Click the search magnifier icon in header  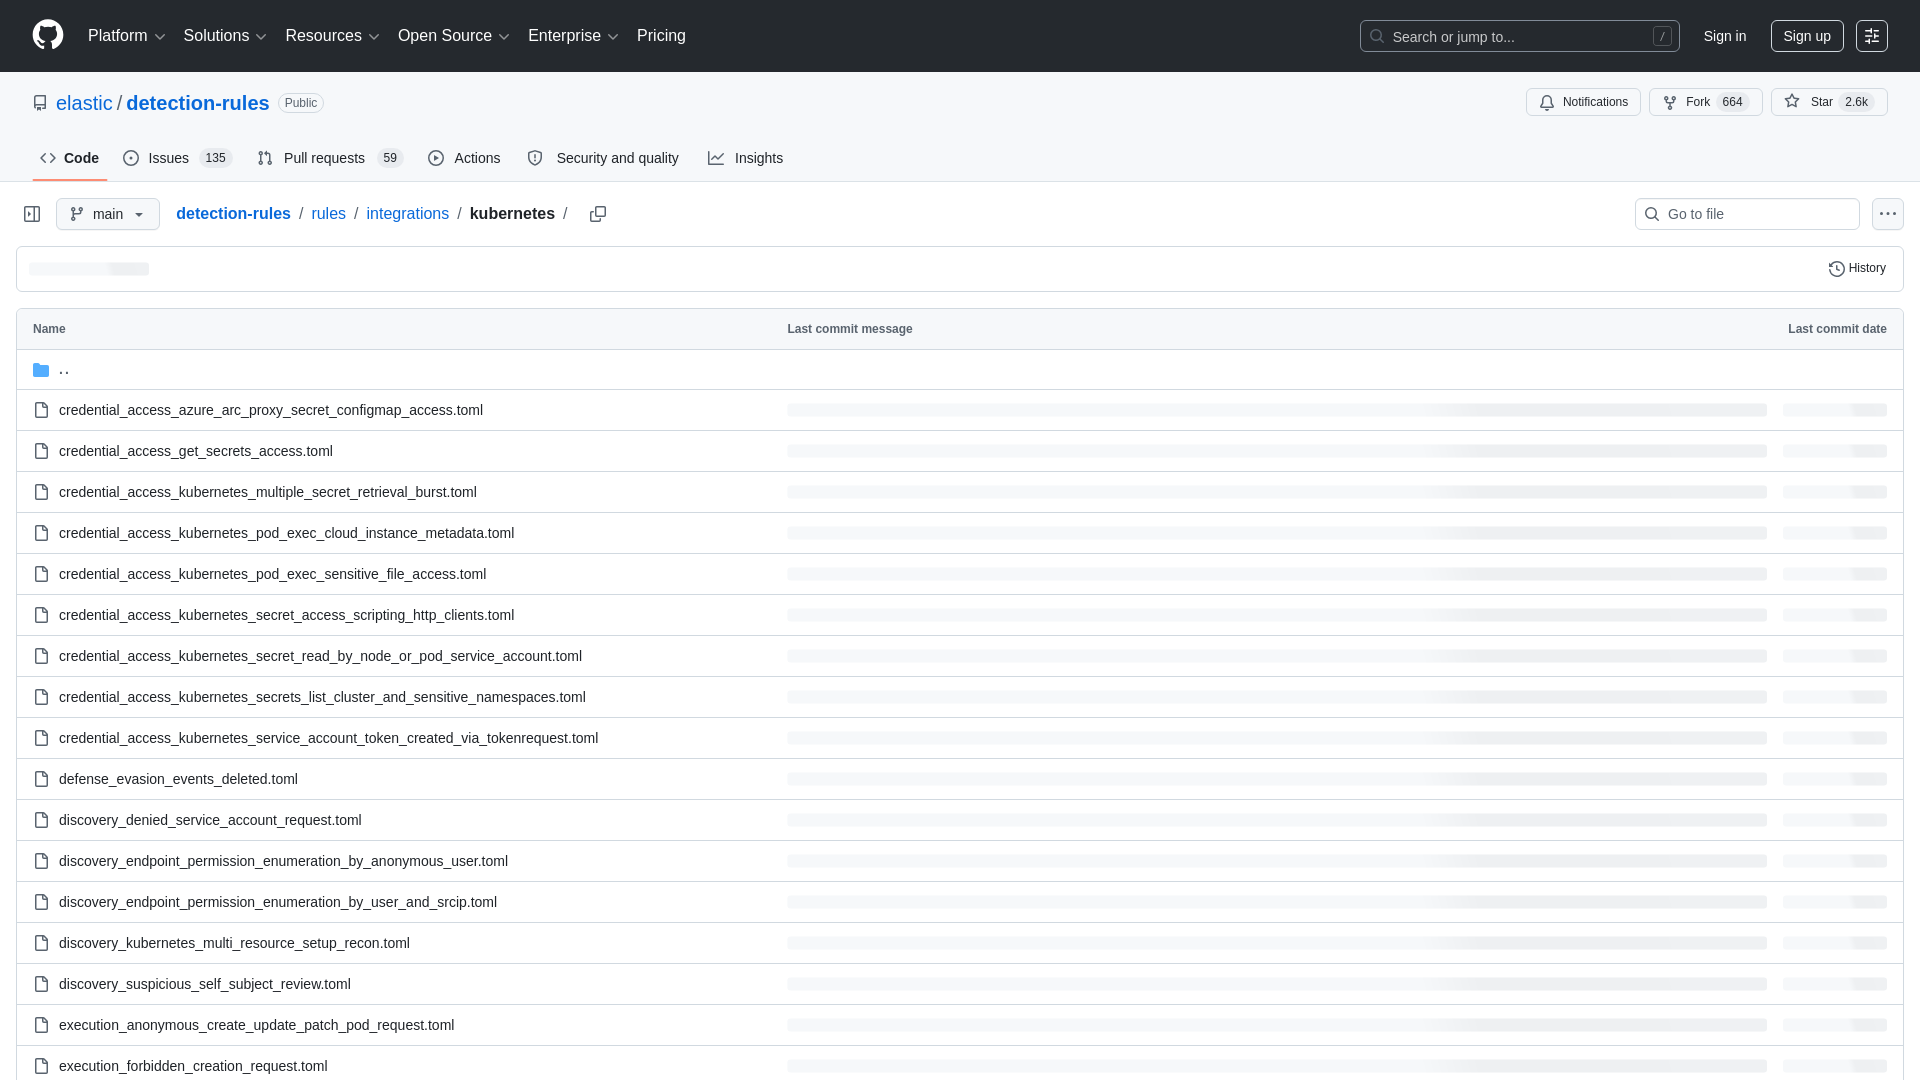[x=1377, y=36]
